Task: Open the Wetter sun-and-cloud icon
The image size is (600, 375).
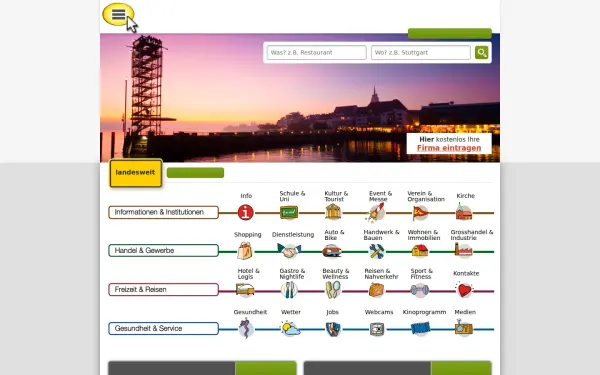Action: [x=290, y=329]
